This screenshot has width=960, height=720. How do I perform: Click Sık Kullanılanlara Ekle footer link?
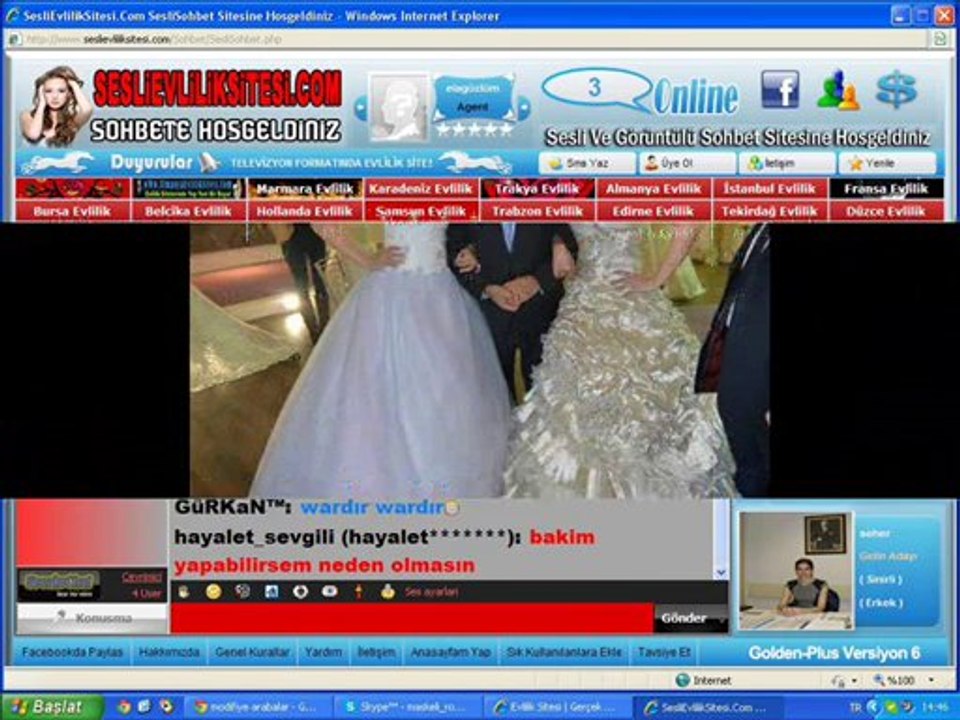[x=564, y=653]
